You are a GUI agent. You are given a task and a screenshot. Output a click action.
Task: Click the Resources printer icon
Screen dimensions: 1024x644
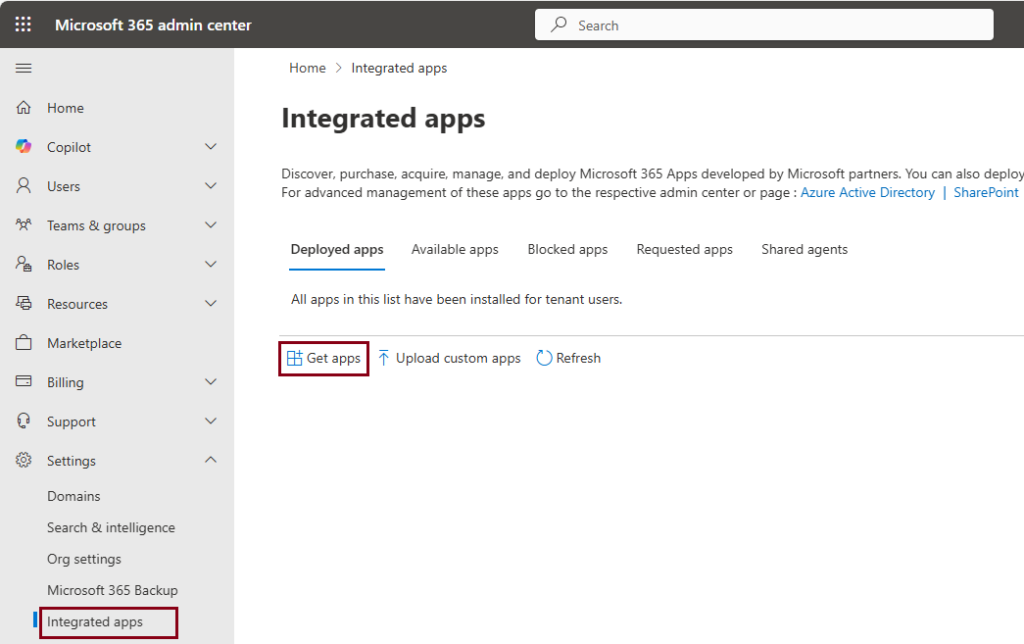(24, 304)
